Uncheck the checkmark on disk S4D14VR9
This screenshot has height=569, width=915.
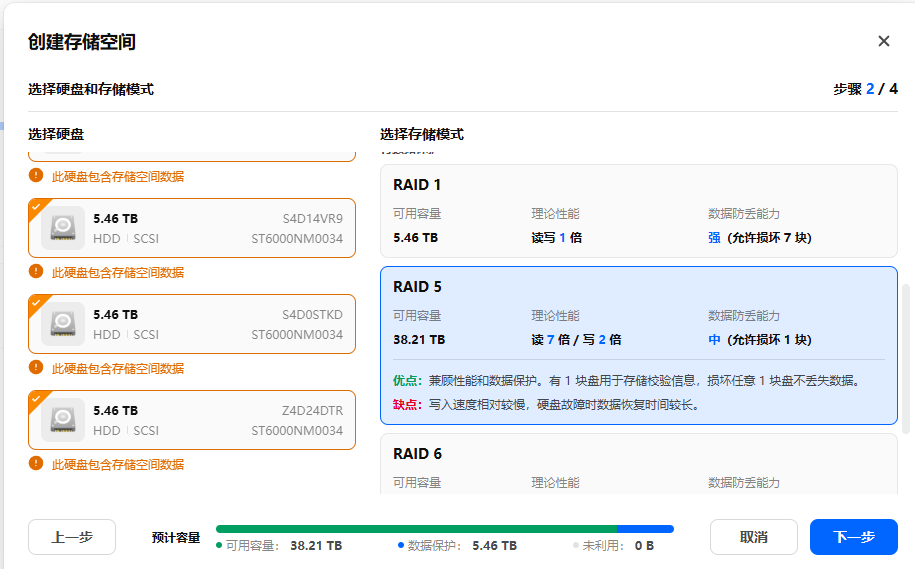(x=36, y=206)
